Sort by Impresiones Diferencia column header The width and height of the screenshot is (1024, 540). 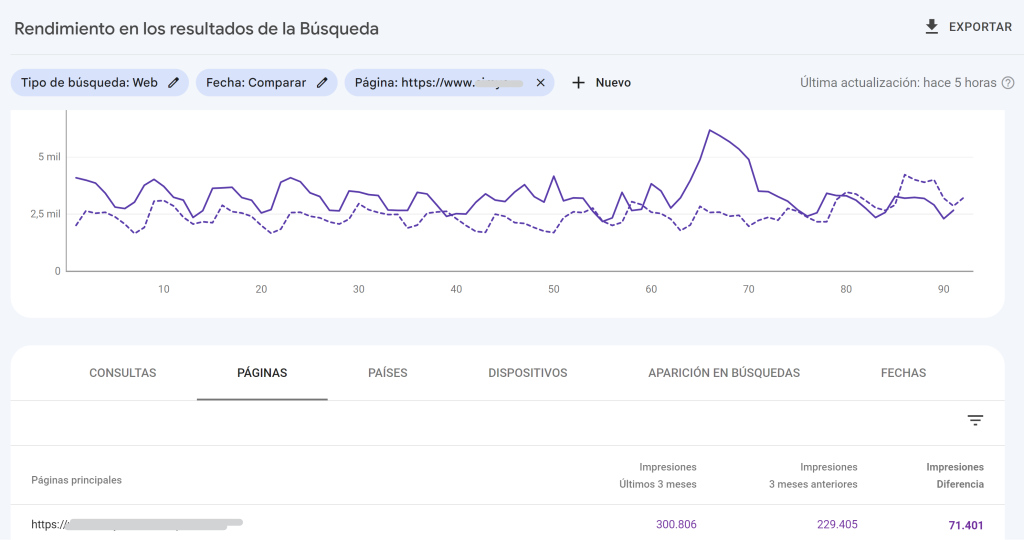click(x=954, y=475)
